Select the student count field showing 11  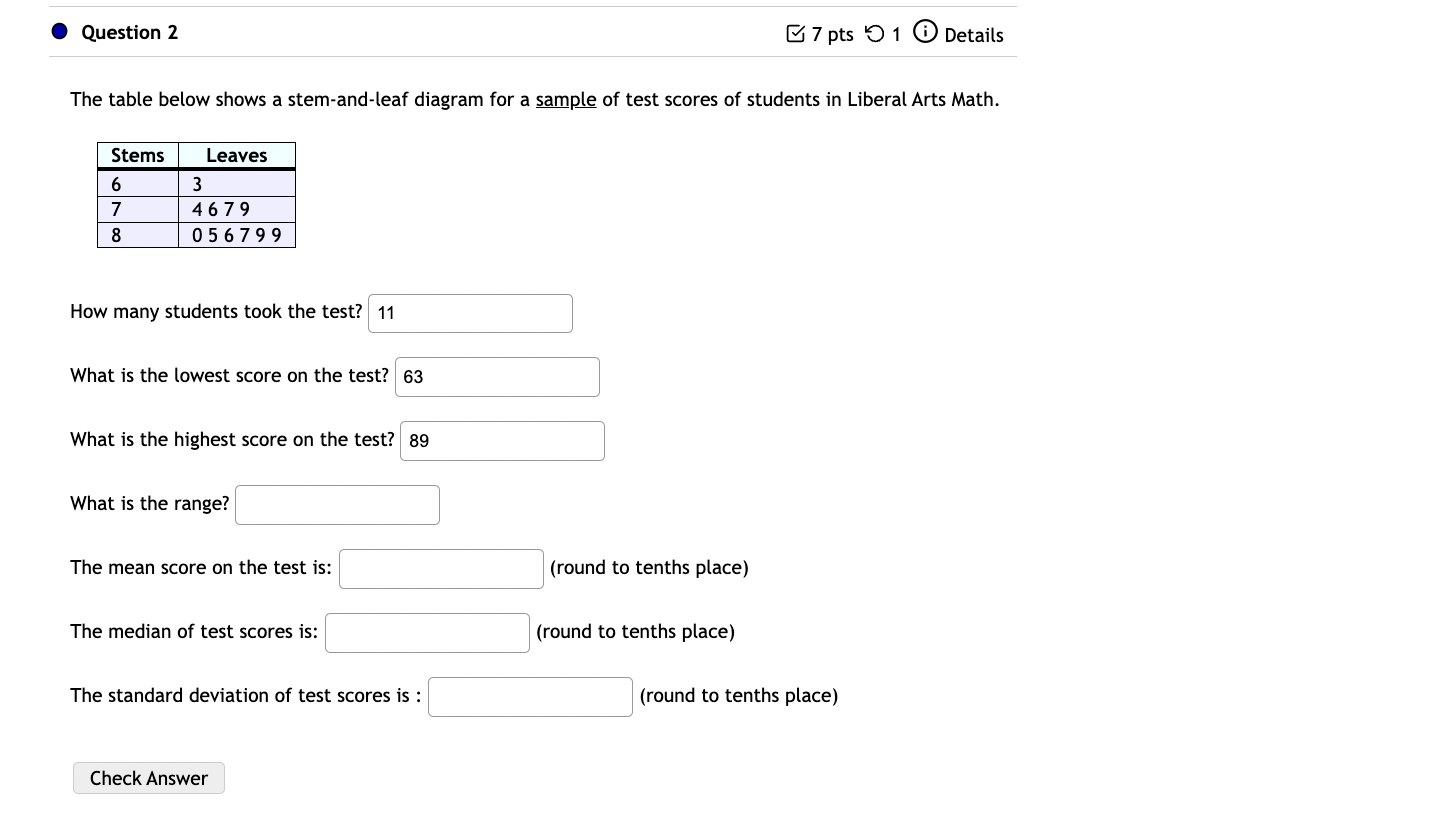tap(470, 313)
